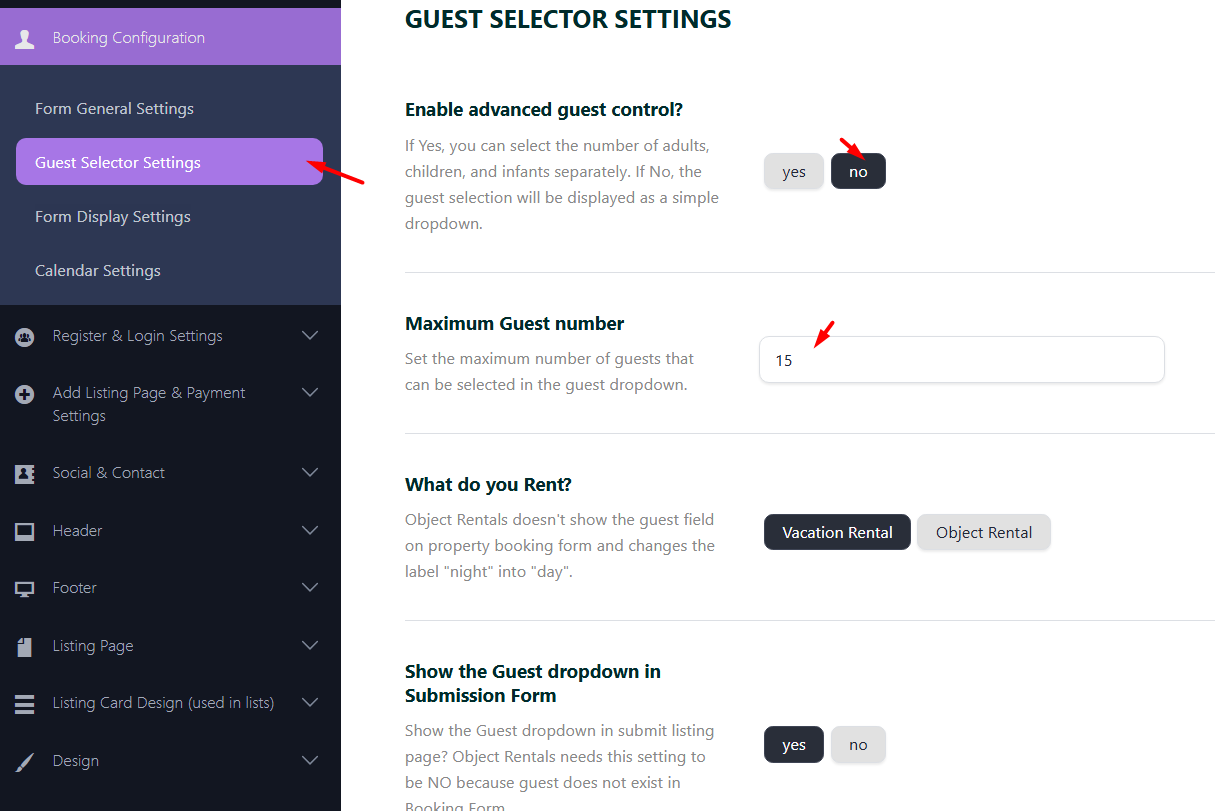Expand the Header section chevron
Image resolution: width=1215 pixels, height=811 pixels.
pyautogui.click(x=310, y=531)
